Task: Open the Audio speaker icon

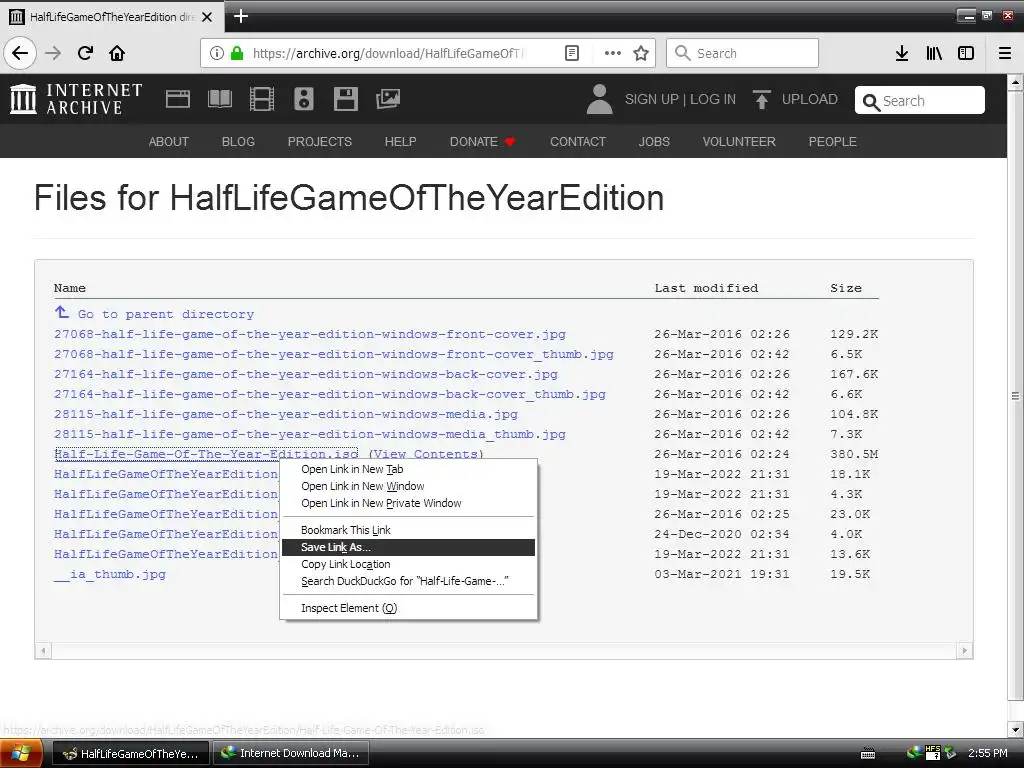Action: point(304,99)
